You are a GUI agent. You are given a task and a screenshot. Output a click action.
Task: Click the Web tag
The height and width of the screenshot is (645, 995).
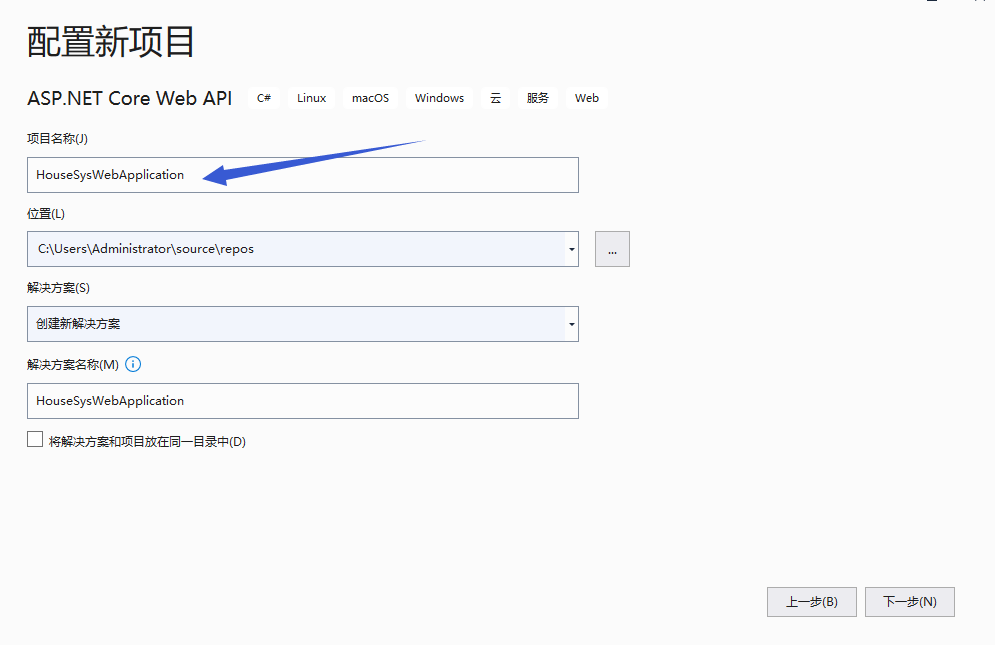[587, 98]
